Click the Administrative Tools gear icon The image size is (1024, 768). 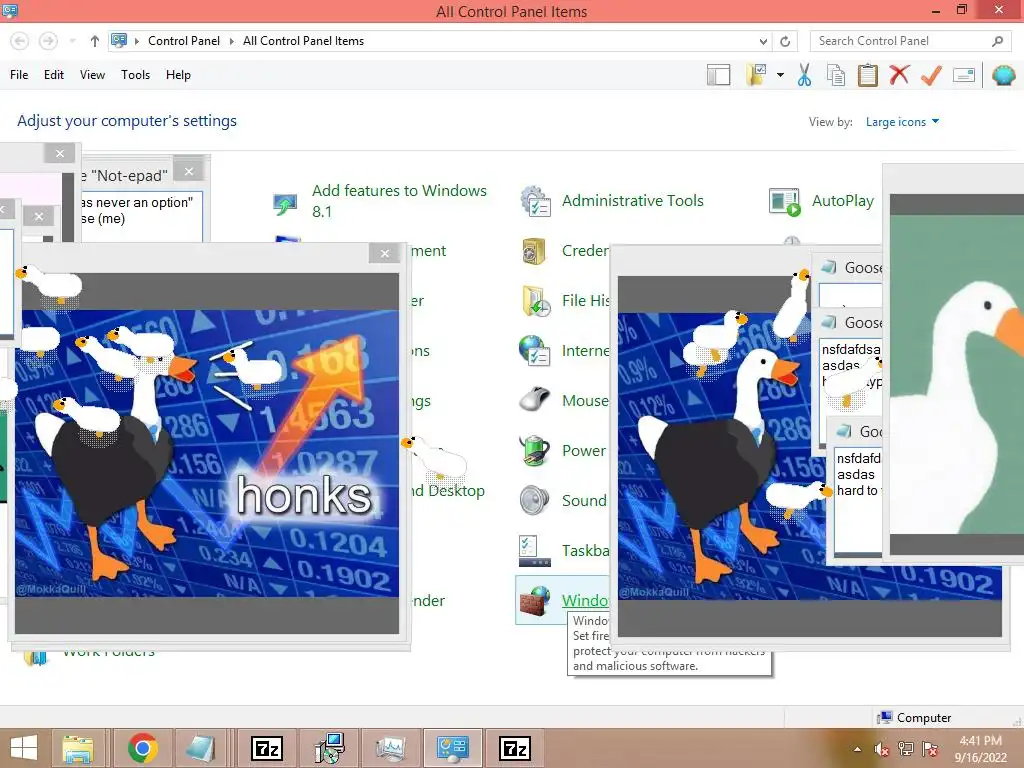click(x=536, y=201)
